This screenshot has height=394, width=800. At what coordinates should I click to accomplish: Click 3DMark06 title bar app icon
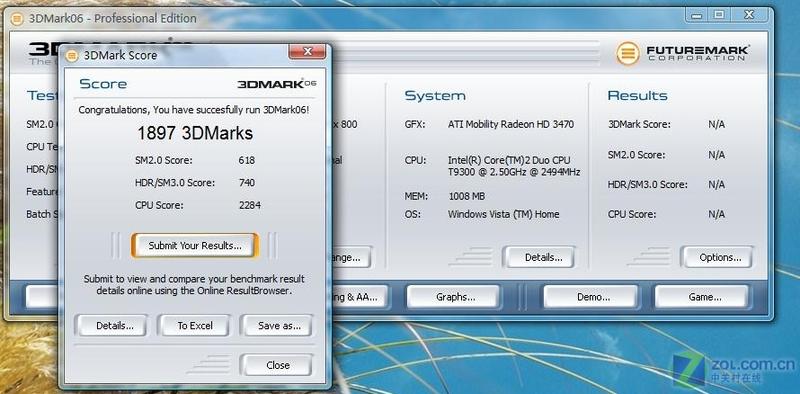(17, 19)
